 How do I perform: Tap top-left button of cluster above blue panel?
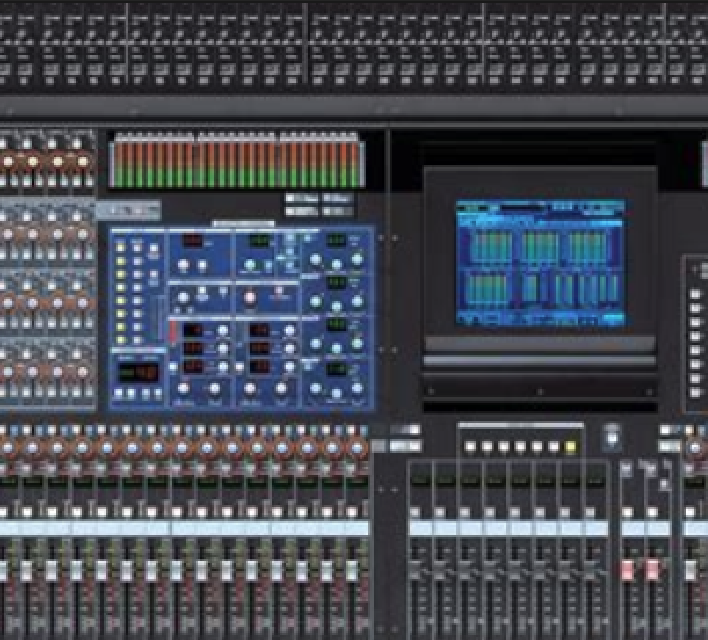[301, 198]
